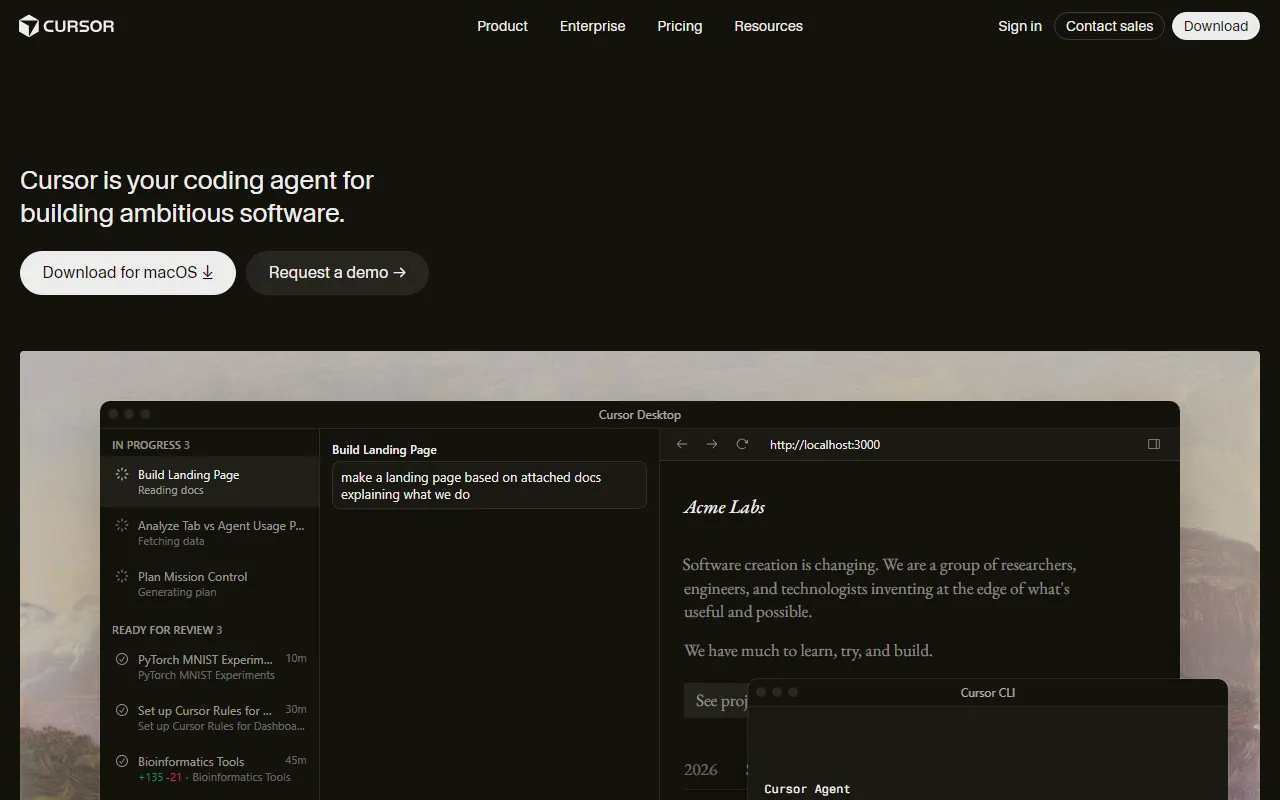Click the browser back arrow icon
The width and height of the screenshot is (1280, 800).
[682, 444]
